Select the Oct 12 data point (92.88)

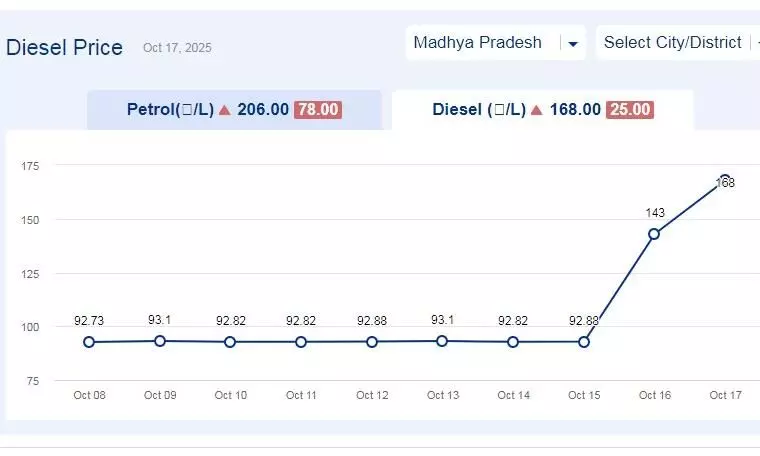[372, 342]
